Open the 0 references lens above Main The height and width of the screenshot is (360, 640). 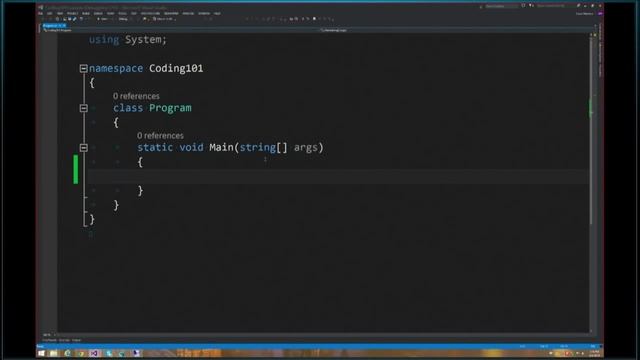click(160, 136)
